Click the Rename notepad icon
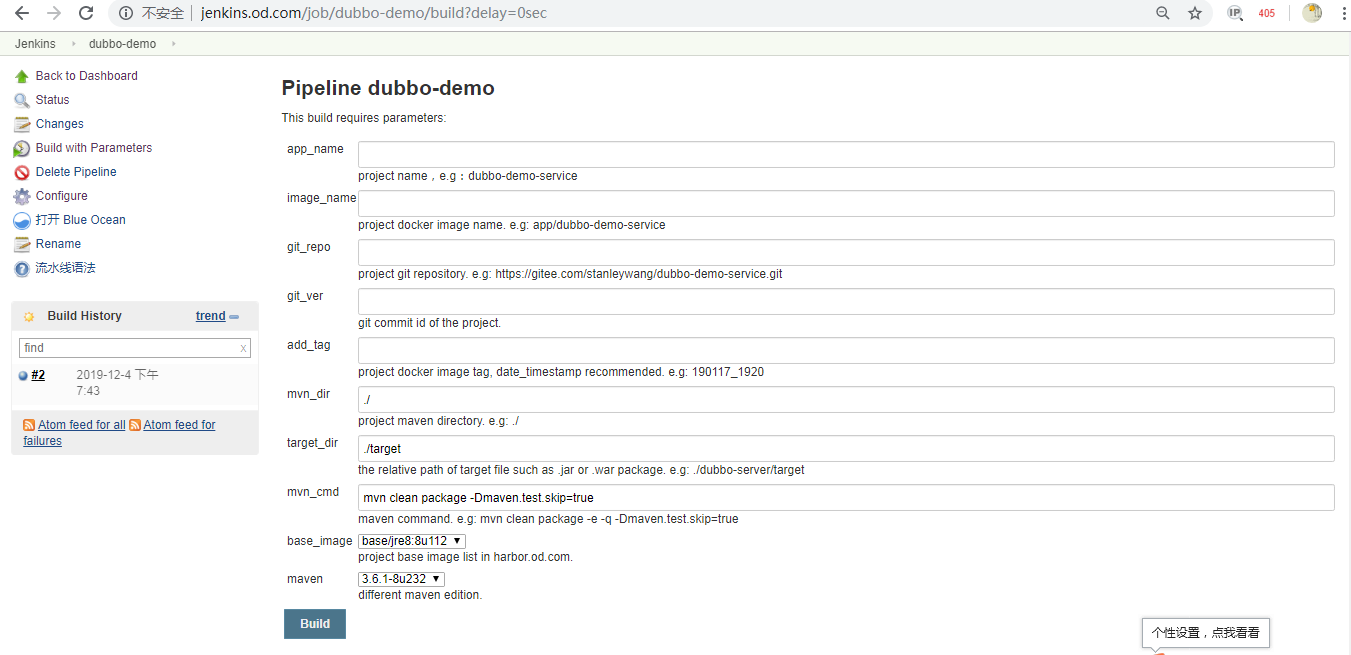 [x=22, y=244]
